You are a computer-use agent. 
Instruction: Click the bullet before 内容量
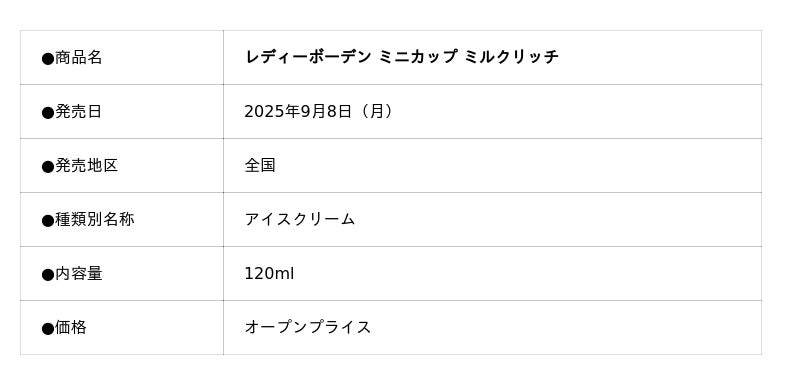pyautogui.click(x=47, y=275)
